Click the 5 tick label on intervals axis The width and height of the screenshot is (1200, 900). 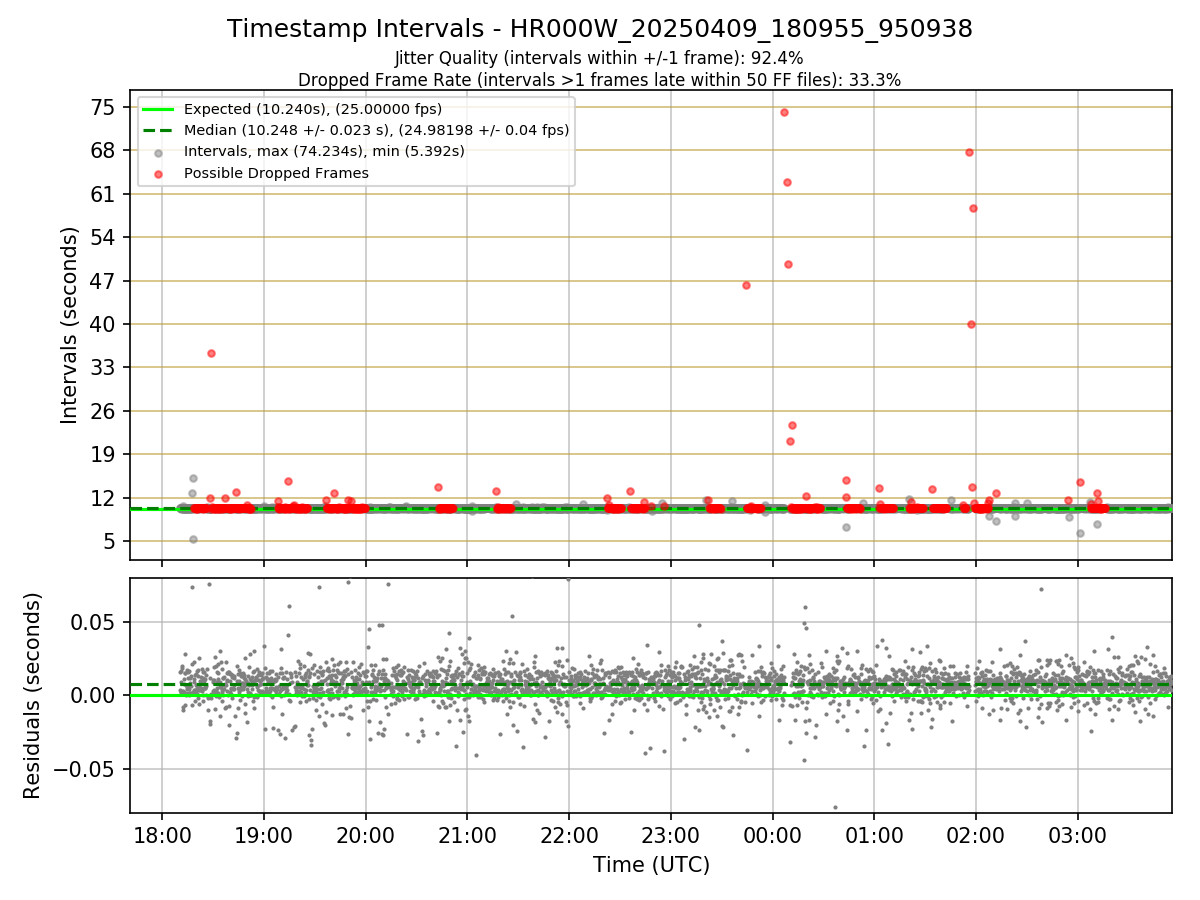pos(110,541)
